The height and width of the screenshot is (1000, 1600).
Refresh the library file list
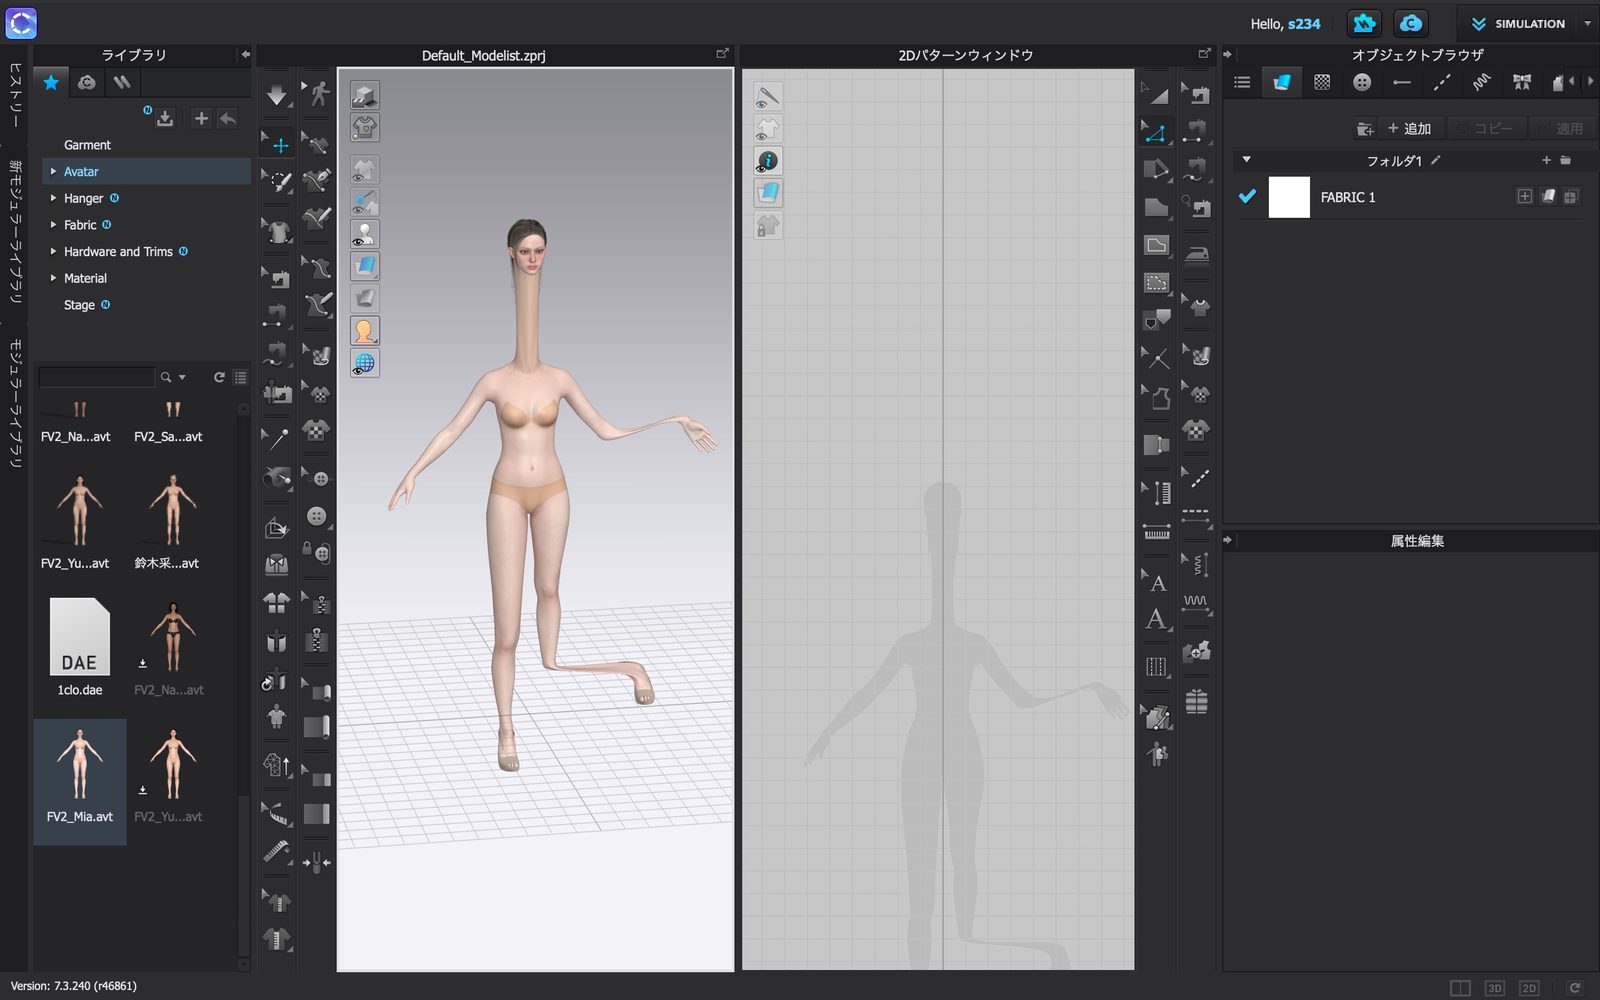219,377
